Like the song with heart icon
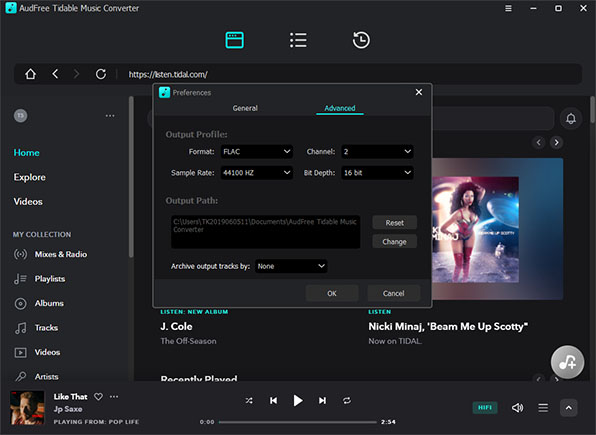The image size is (596, 435). 98,397
